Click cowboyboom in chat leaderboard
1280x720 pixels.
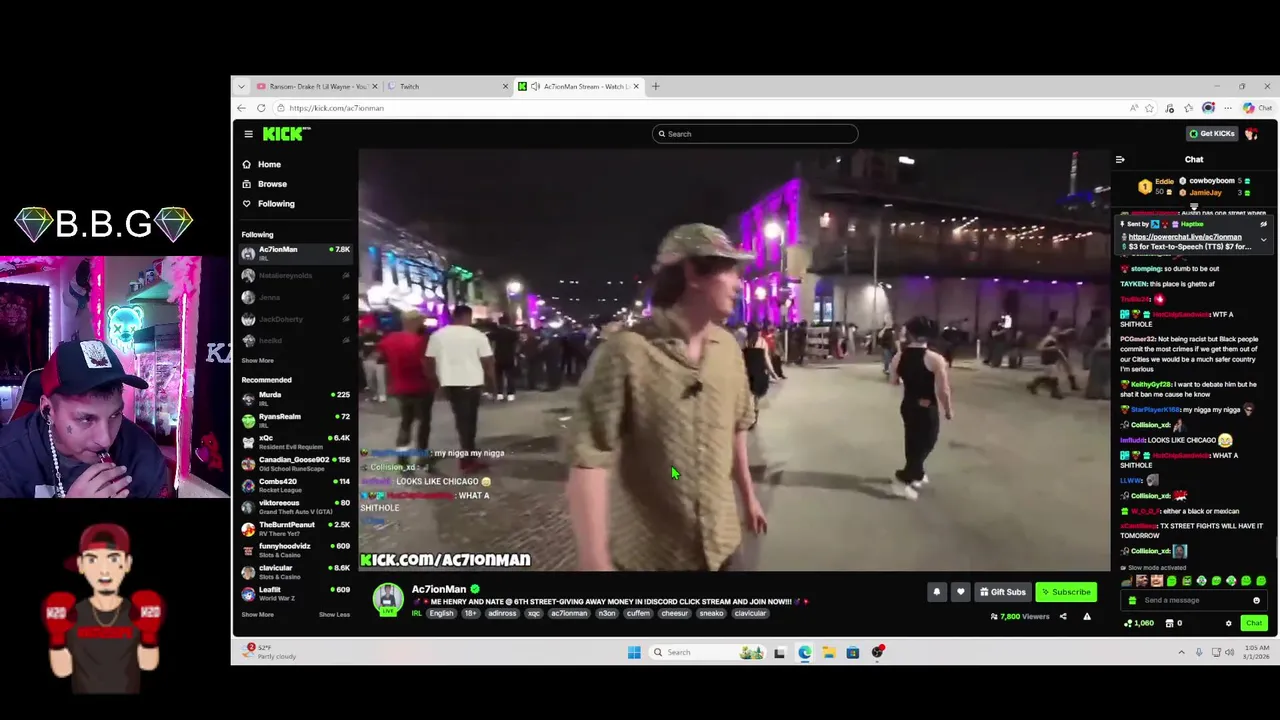[x=1211, y=181]
